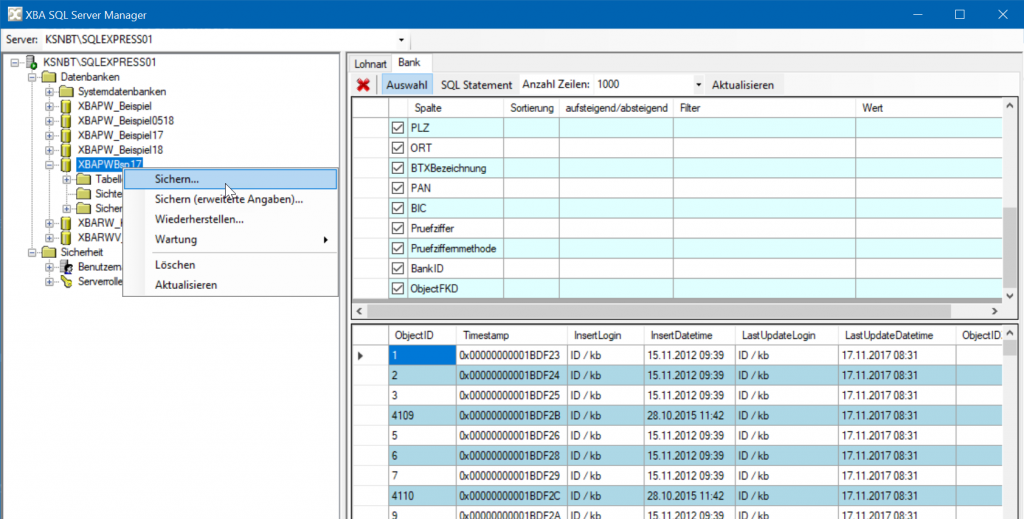Click the XBAPW_Beispiel0518 database icon
The image size is (1024, 519).
tap(67, 121)
